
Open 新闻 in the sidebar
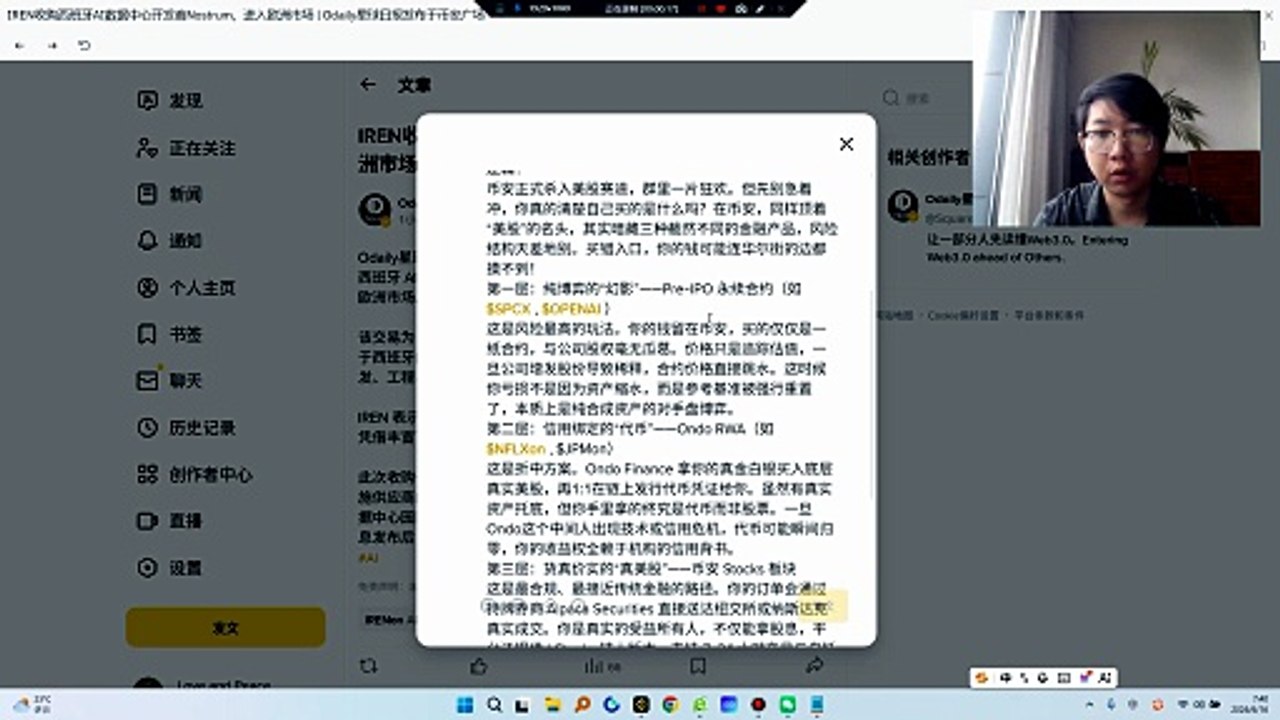[x=170, y=194]
